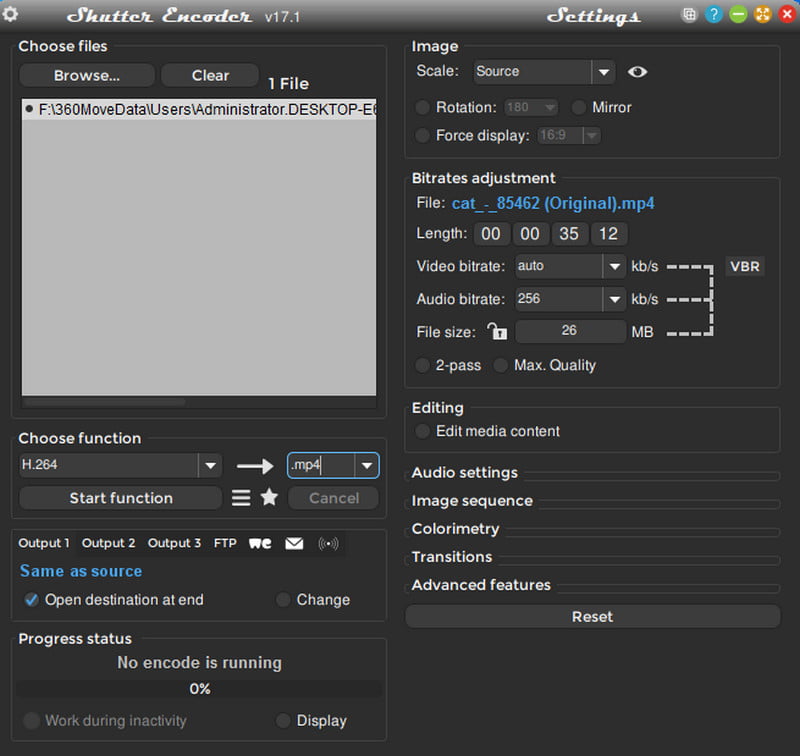Open the Force display 16:9 dropdown

click(591, 136)
